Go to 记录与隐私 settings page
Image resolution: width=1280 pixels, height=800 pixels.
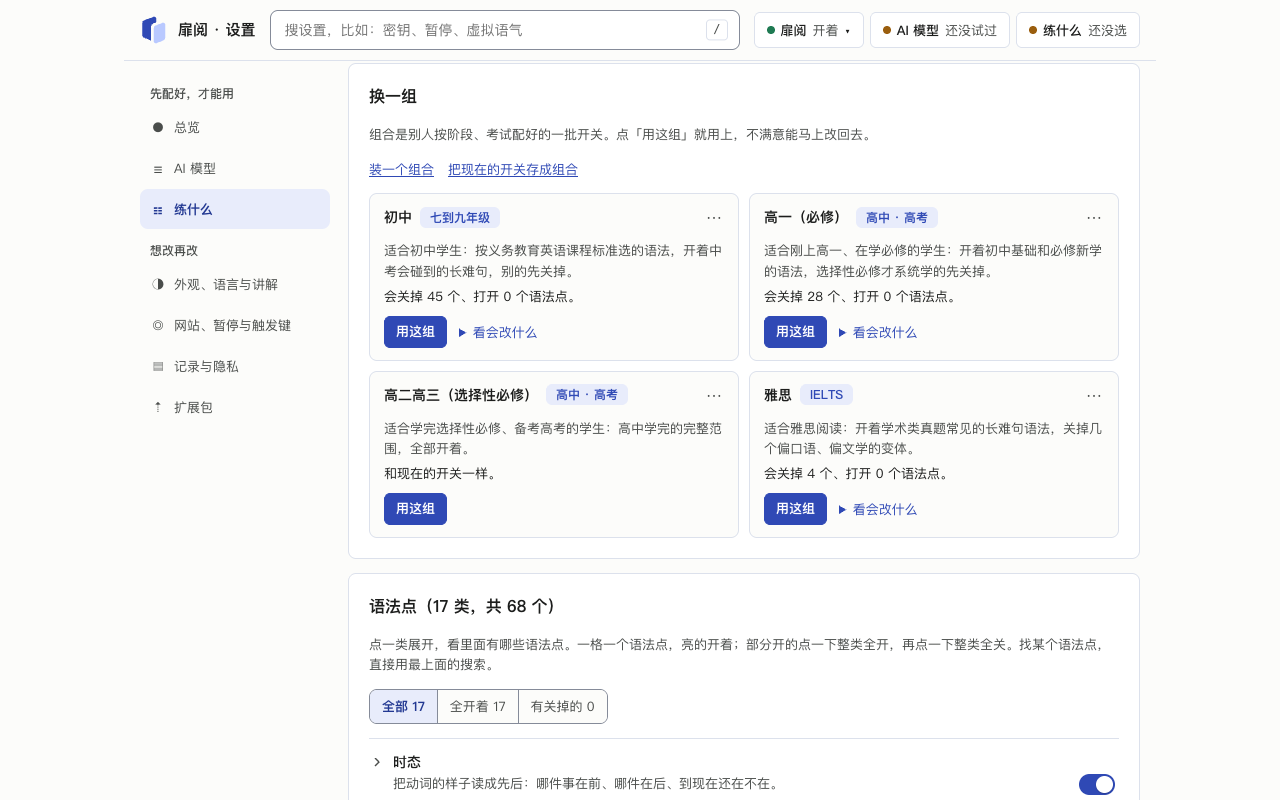235,366
